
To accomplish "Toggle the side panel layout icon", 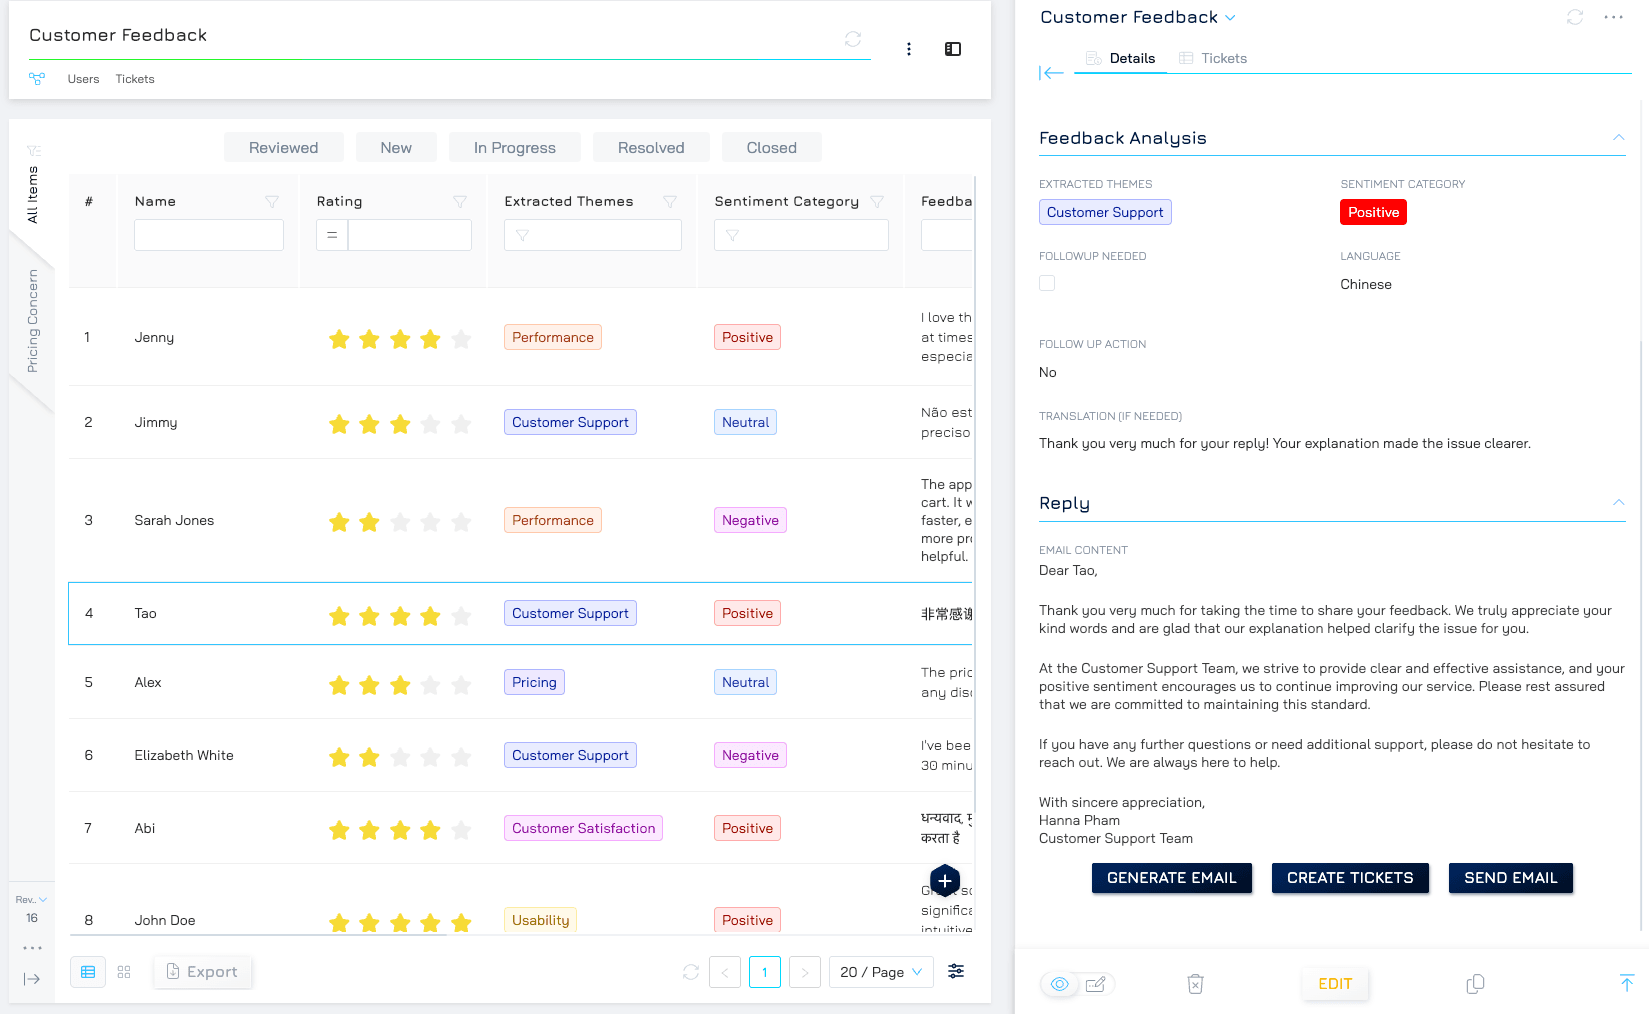I will (x=953, y=49).
